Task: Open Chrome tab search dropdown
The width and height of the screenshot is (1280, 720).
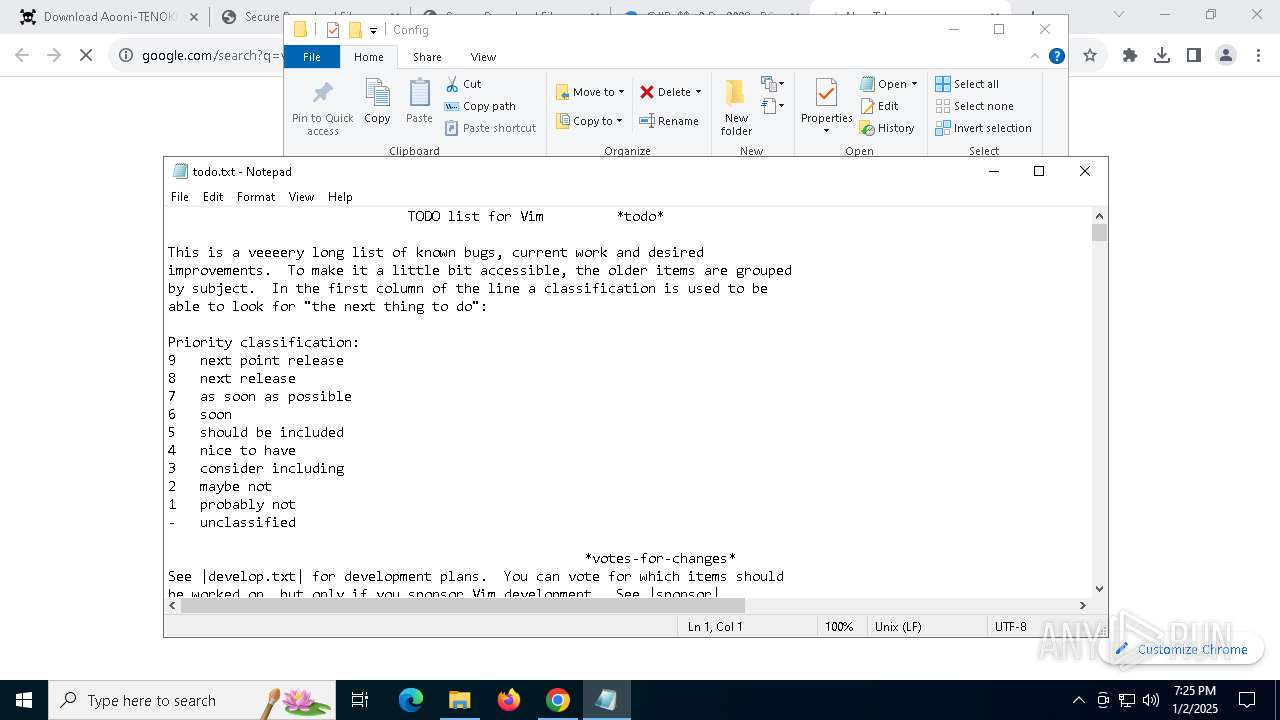Action: click(1119, 15)
